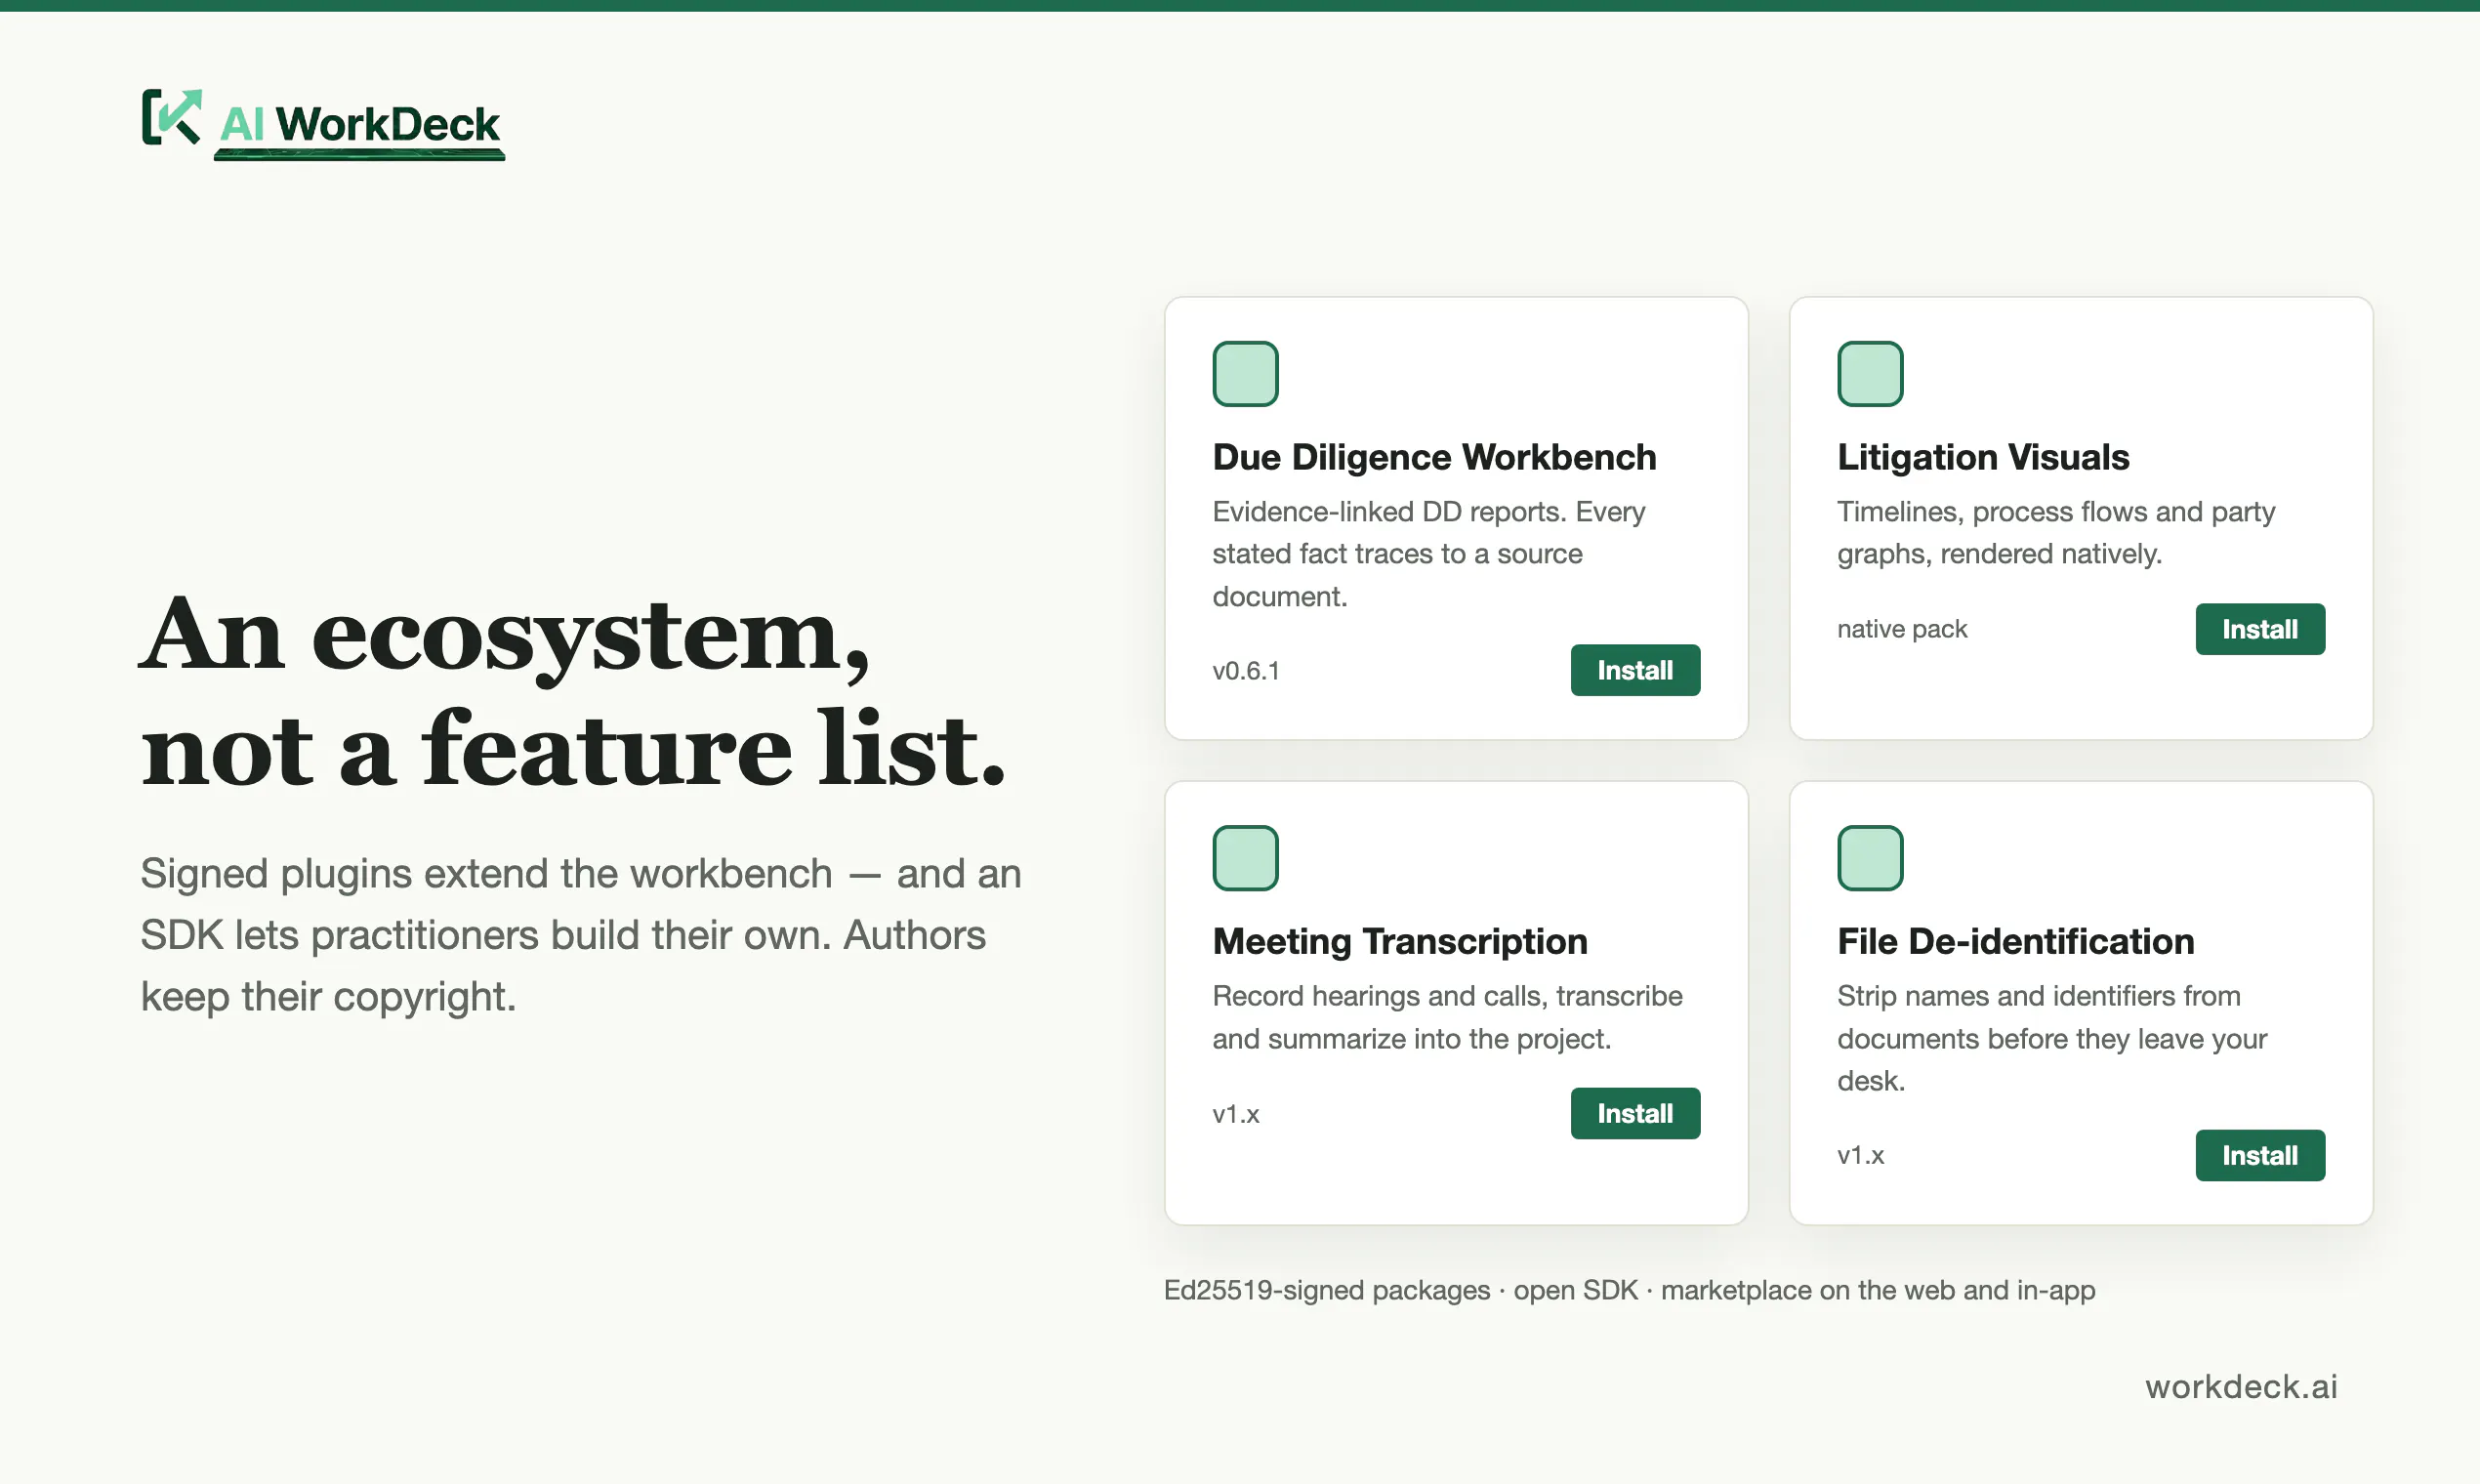The height and width of the screenshot is (1484, 2480).
Task: Install the File De-identification plugin
Action: pos(2260,1155)
